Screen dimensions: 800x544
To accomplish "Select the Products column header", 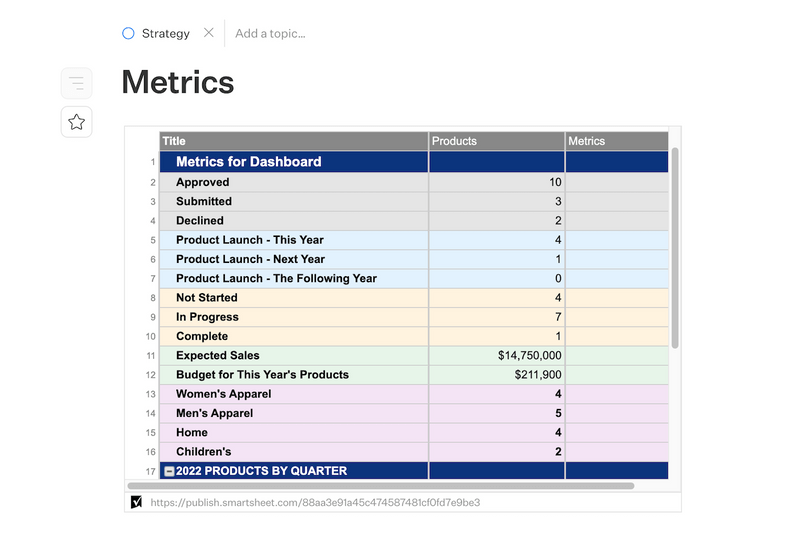I will (x=496, y=141).
